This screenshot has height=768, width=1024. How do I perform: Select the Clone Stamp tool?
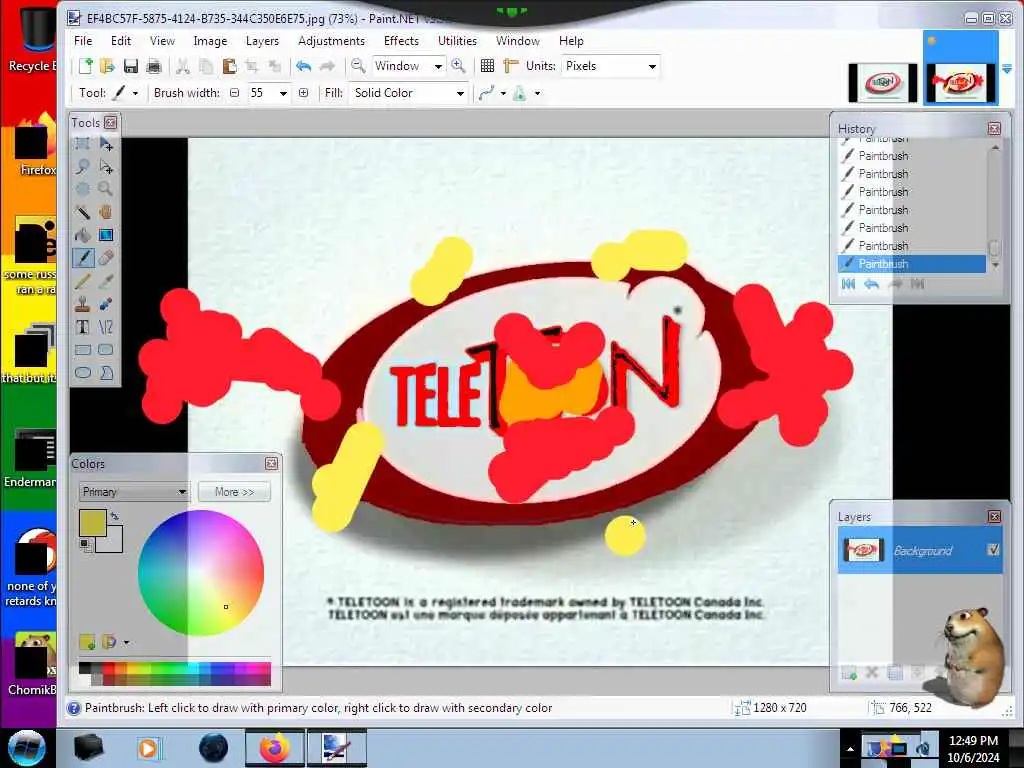click(83, 304)
